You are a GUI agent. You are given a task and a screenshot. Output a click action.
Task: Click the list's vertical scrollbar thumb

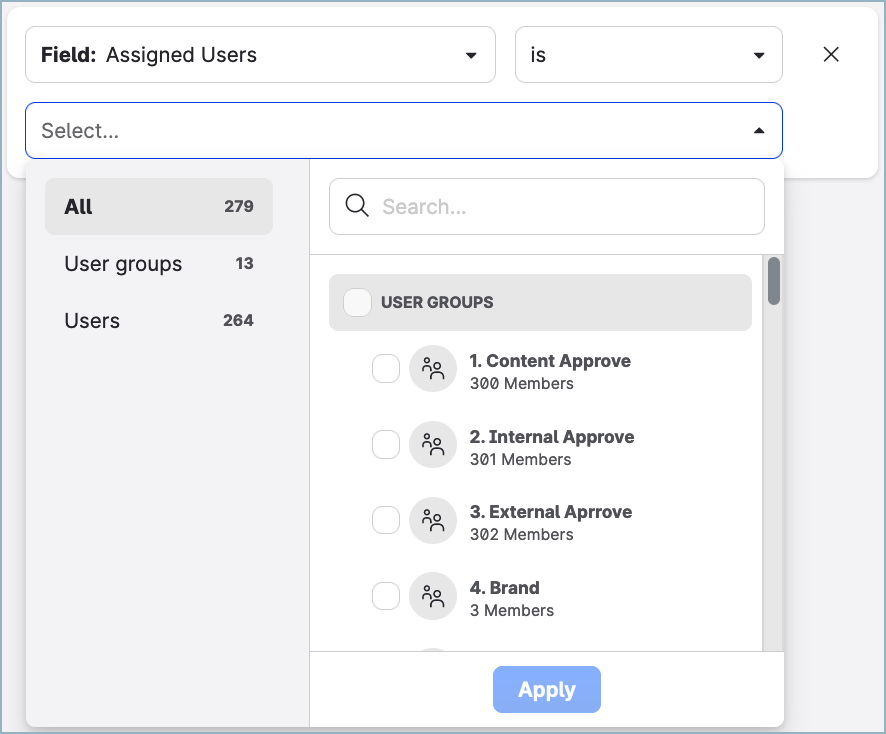(x=774, y=282)
